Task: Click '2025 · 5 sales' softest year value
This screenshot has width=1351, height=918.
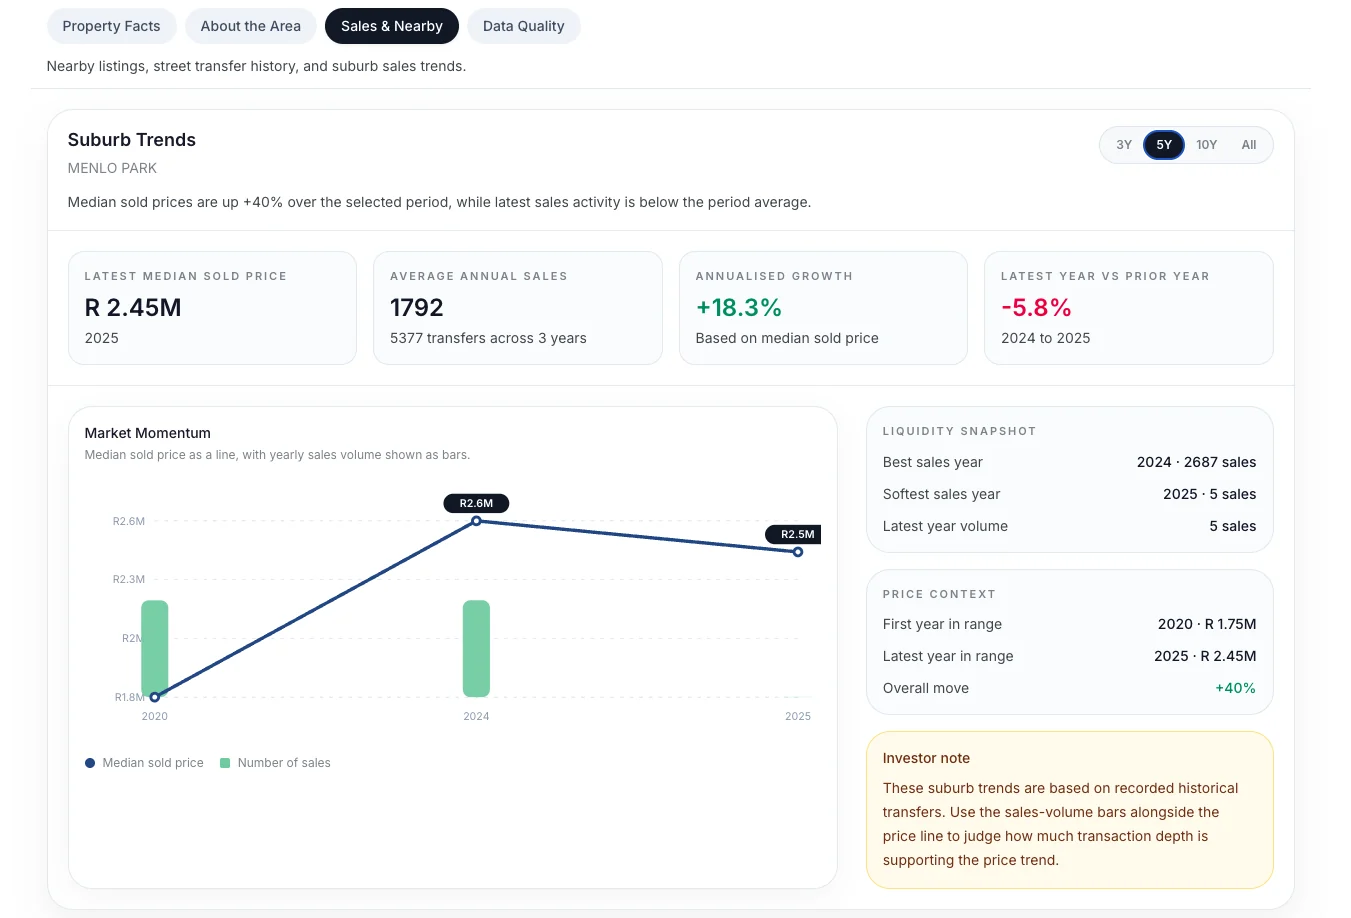Action: click(1209, 494)
